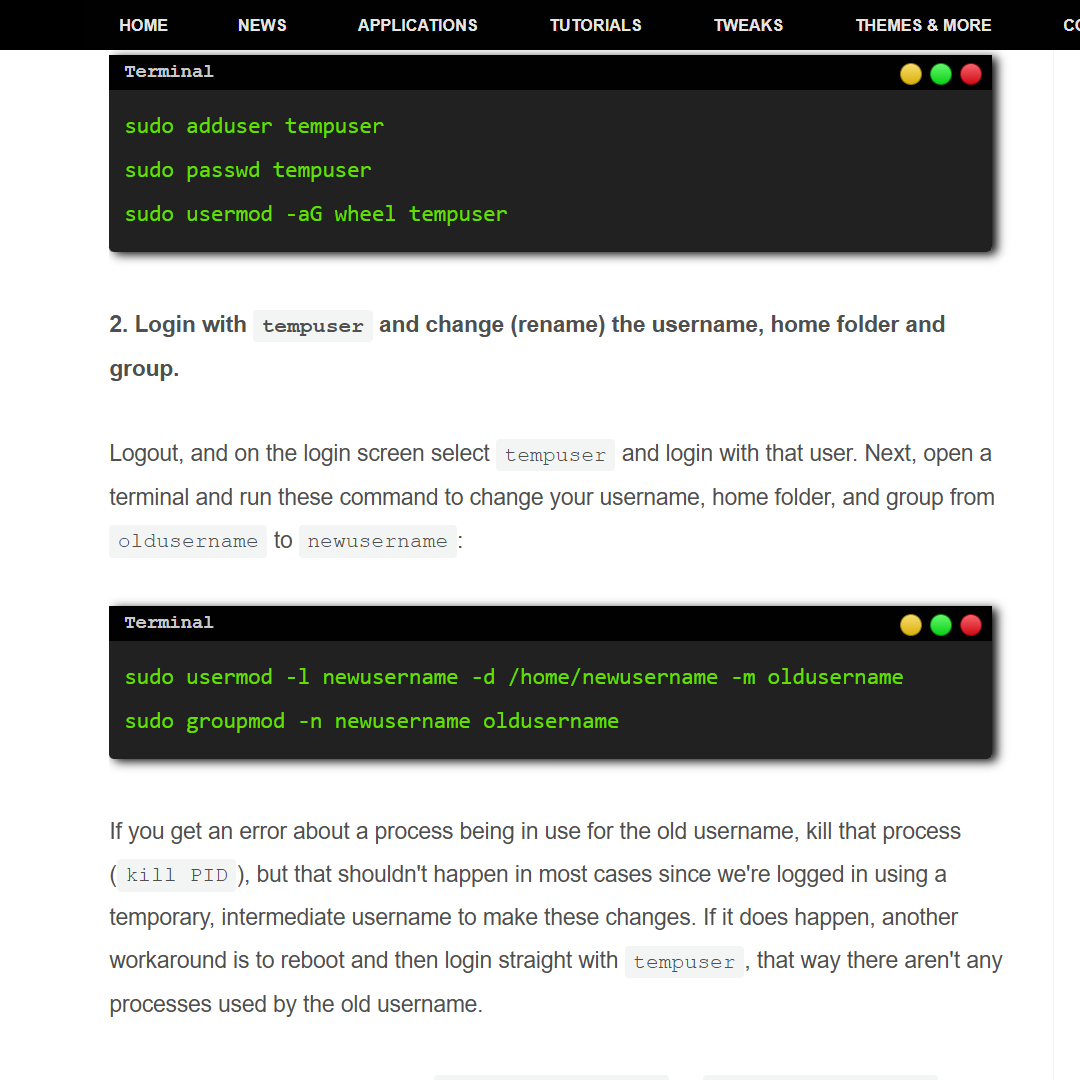
Task: Click the 'kill PID' inline code
Action: 176,875
